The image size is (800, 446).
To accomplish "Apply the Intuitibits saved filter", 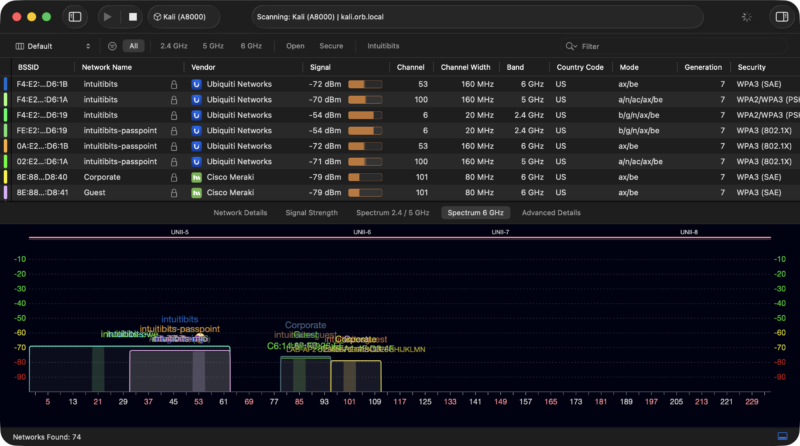I will tap(383, 46).
